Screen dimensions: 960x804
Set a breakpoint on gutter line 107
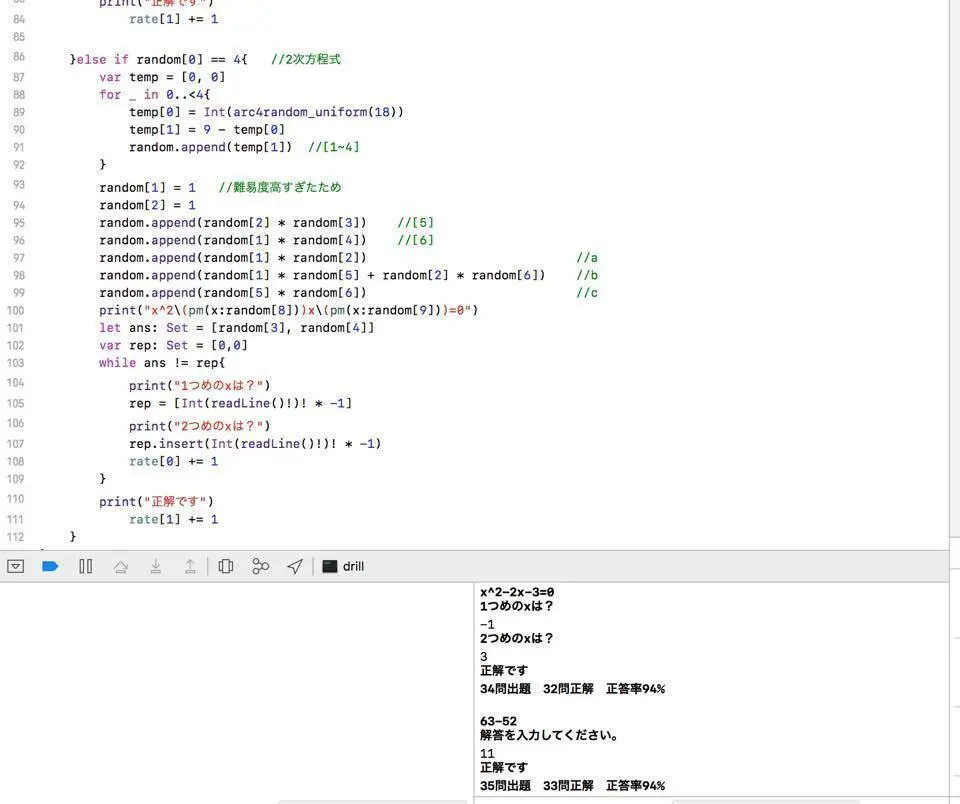tap(16, 444)
